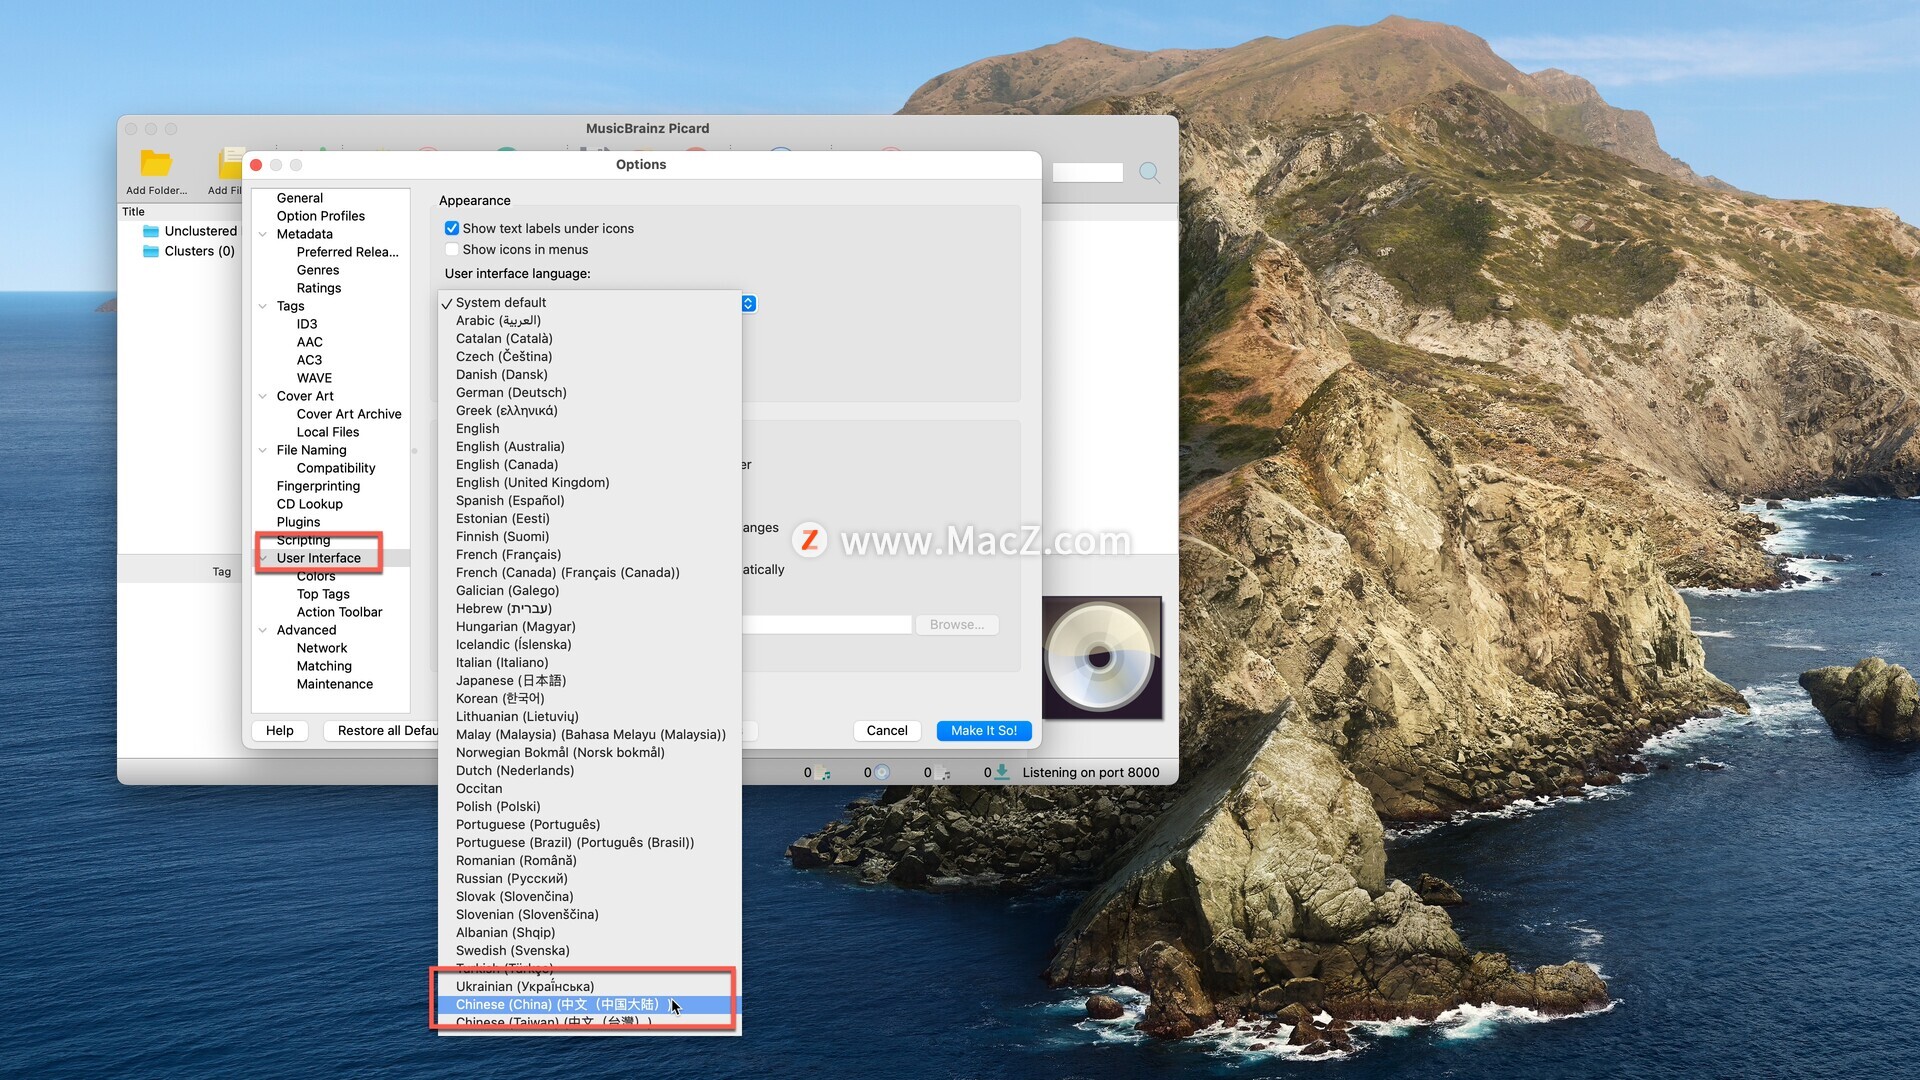Select Local Files option page

click(x=328, y=432)
